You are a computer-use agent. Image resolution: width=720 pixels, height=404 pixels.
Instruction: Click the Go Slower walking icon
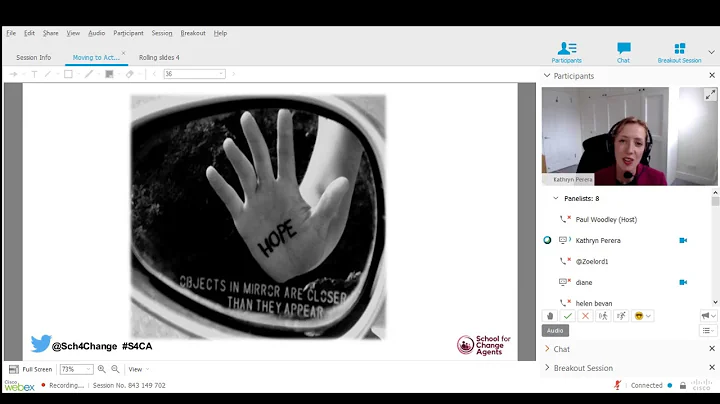click(x=603, y=316)
